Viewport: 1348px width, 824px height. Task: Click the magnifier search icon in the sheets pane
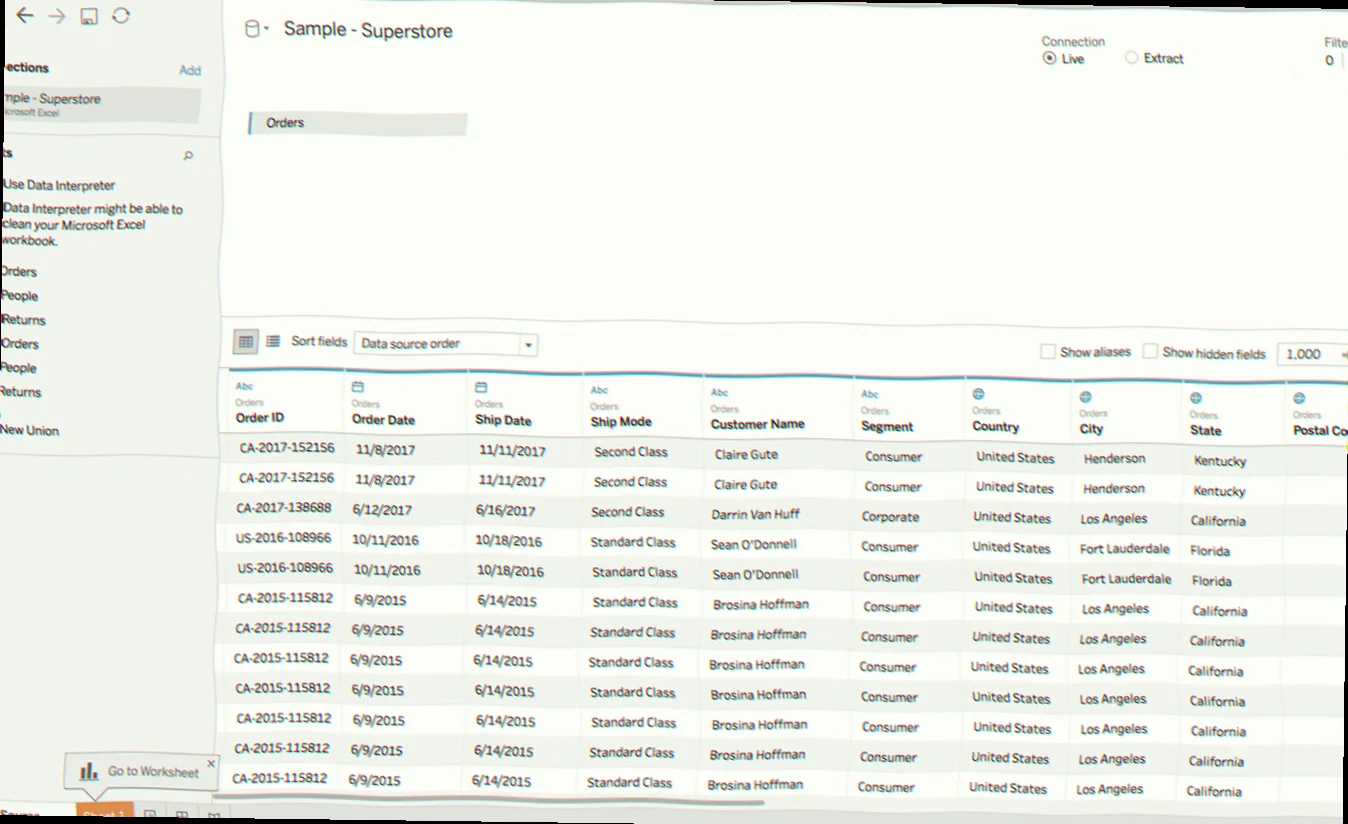point(188,156)
